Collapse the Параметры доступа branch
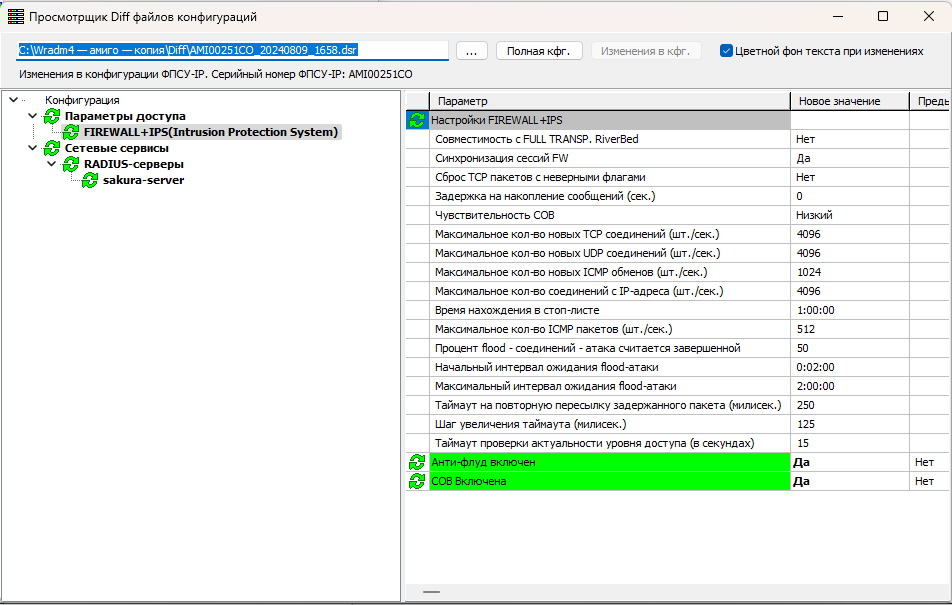952x605 pixels. [32, 116]
